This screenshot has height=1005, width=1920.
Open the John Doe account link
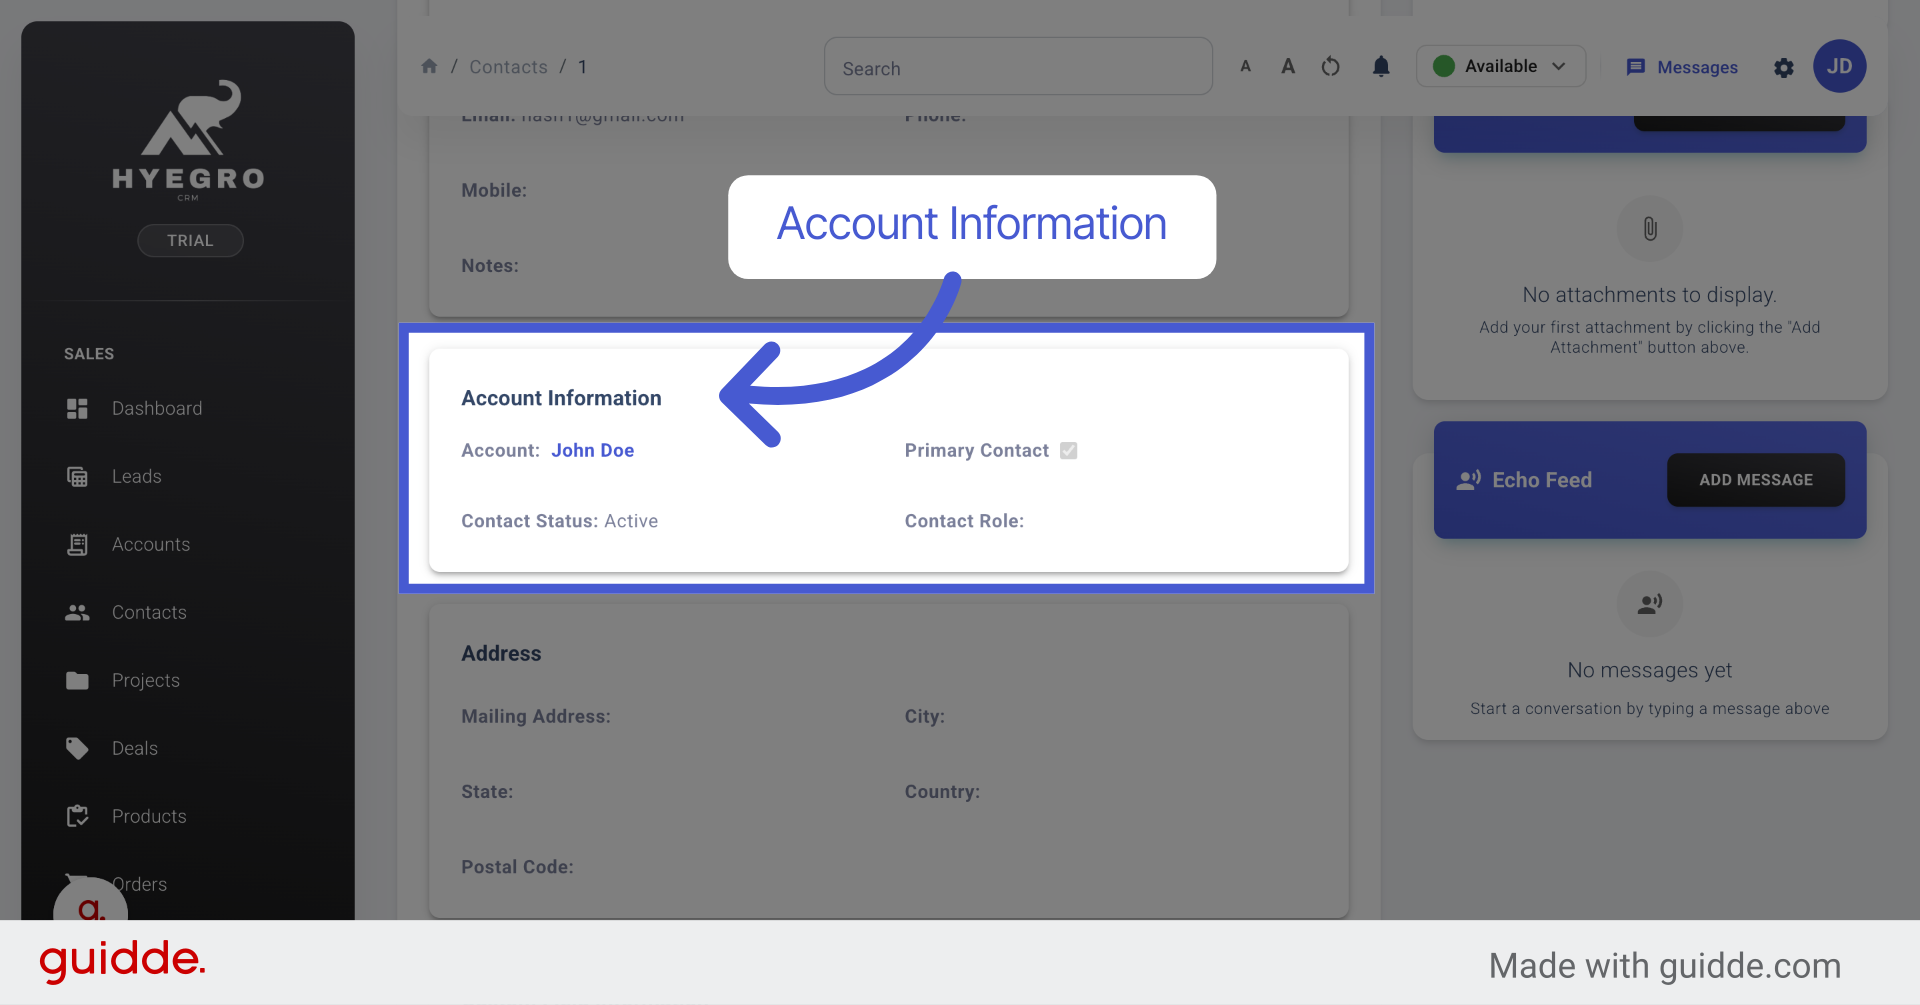[592, 450]
